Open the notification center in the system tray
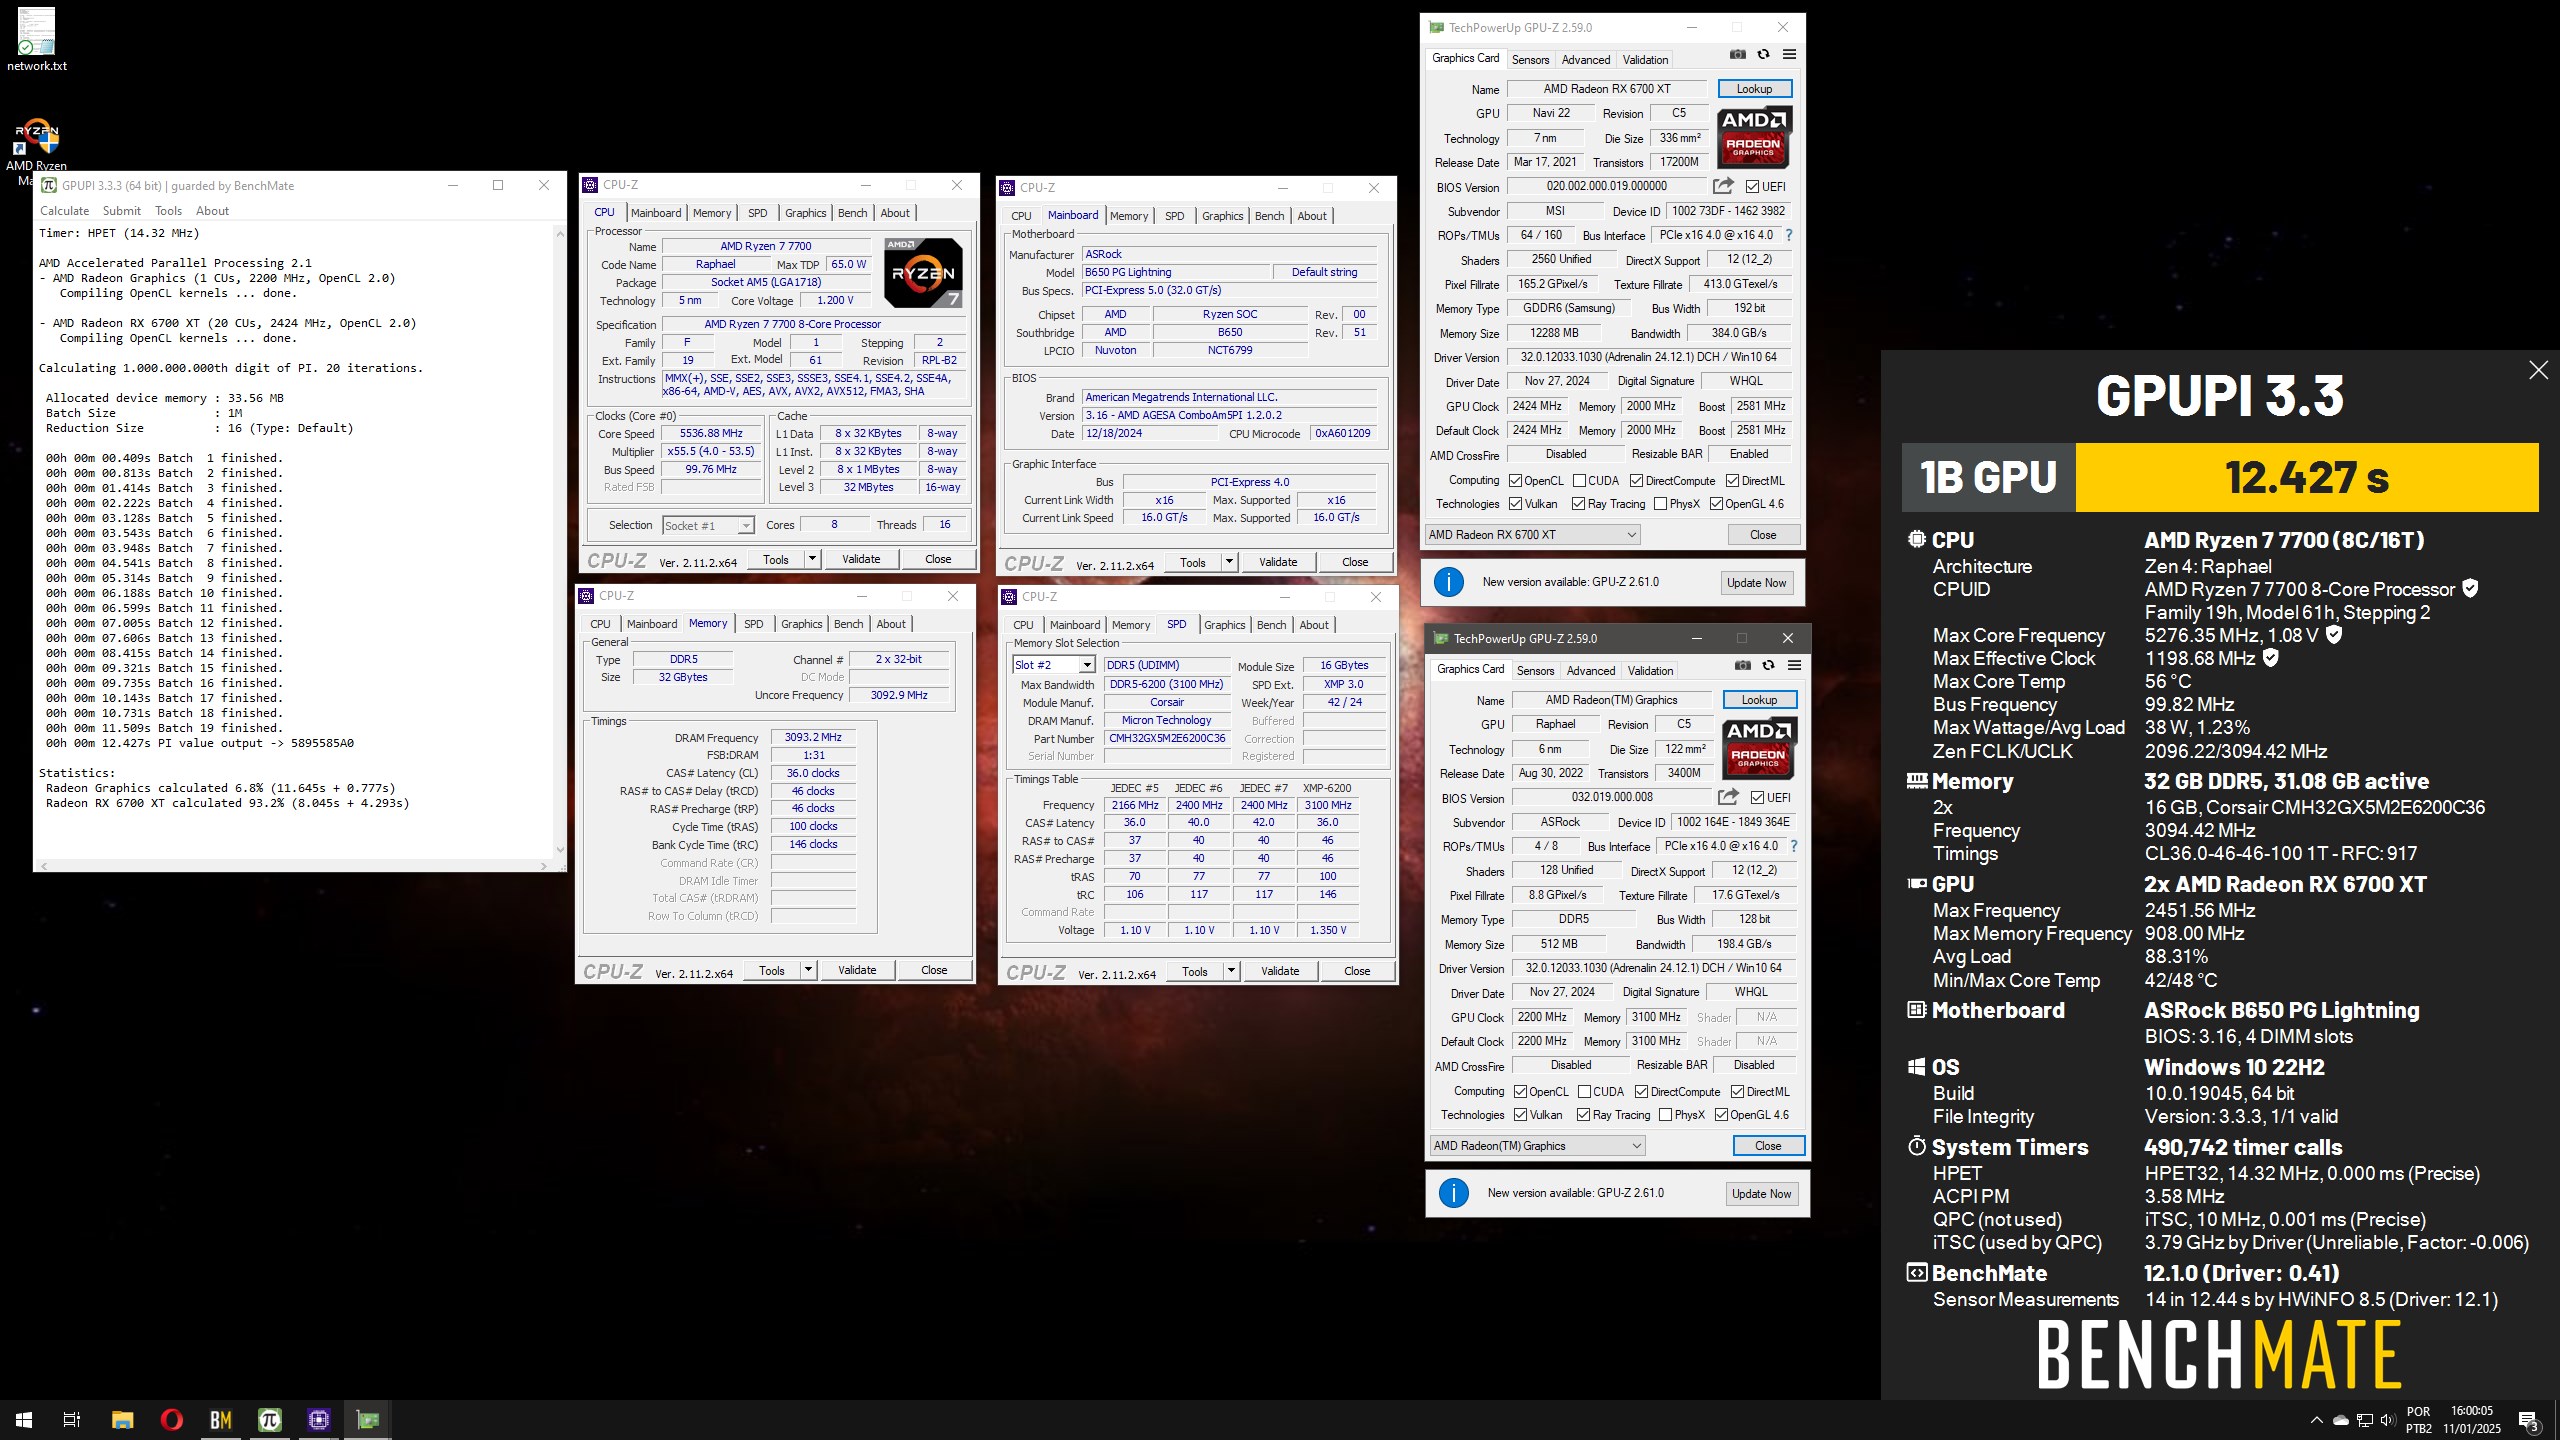Screen dimensions: 2560x1440 click(x=2529, y=1420)
